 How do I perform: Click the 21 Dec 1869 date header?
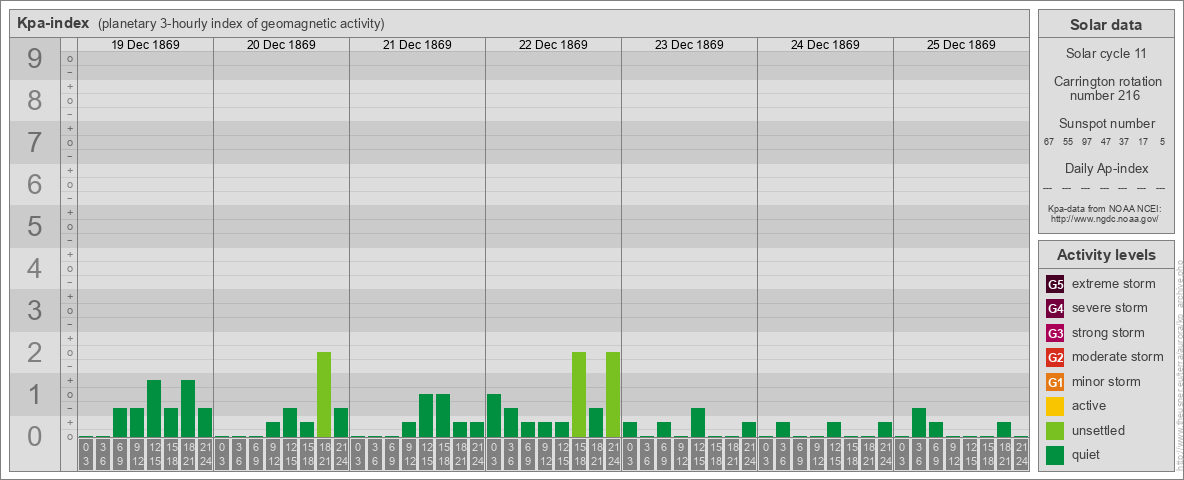[418, 45]
